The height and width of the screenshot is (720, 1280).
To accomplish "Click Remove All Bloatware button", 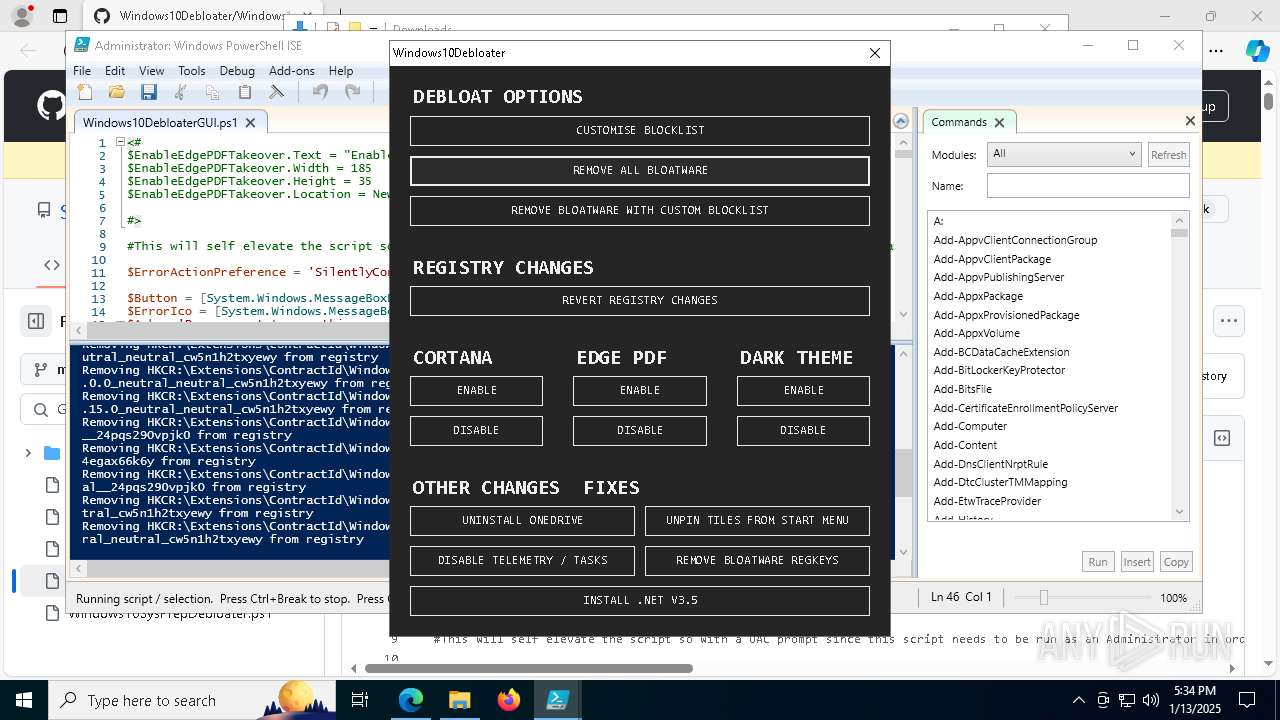I will [640, 170].
